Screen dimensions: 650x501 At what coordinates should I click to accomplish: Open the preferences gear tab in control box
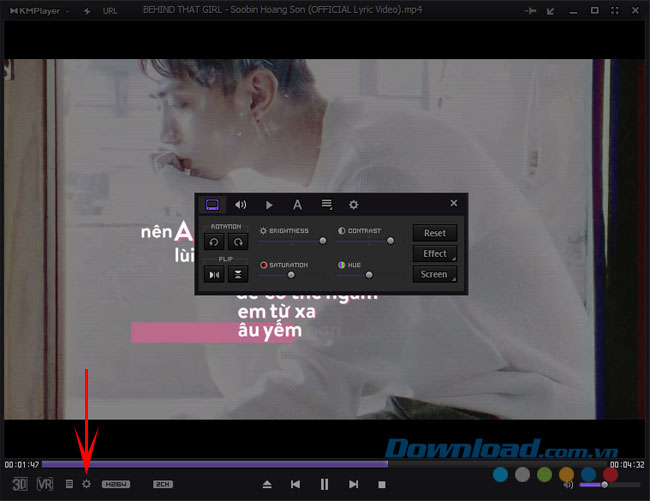(x=353, y=204)
